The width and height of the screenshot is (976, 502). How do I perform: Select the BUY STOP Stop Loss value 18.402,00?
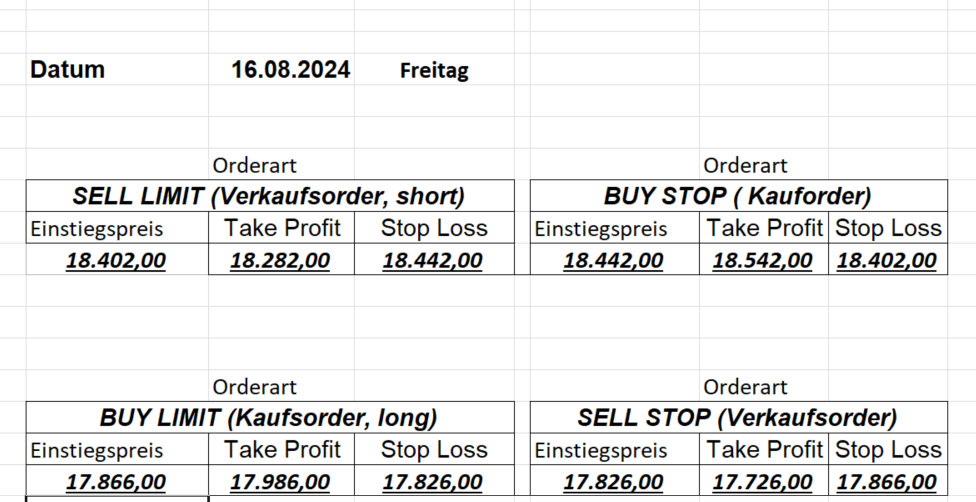click(x=886, y=262)
